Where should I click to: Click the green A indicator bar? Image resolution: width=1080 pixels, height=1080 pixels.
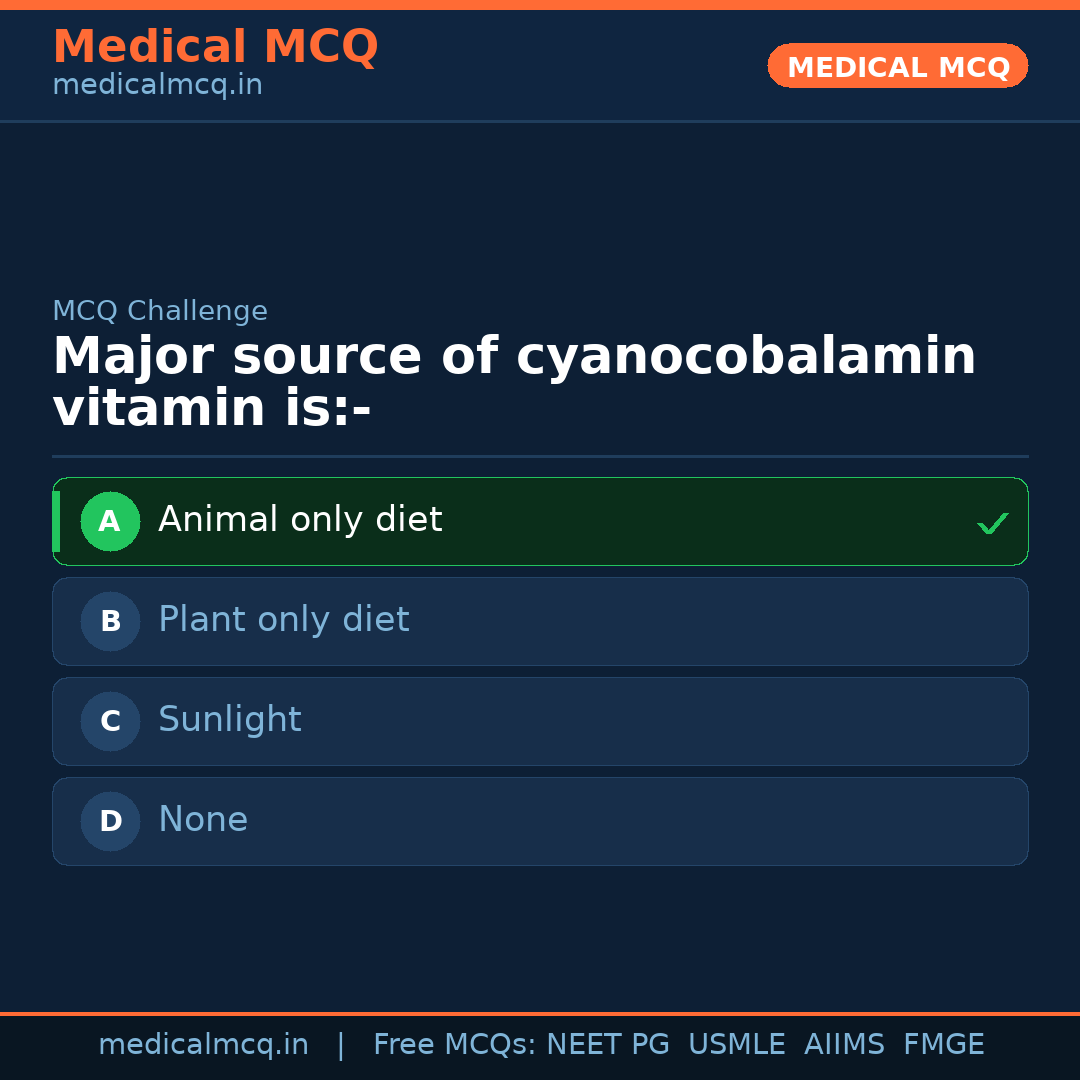click(x=57, y=521)
